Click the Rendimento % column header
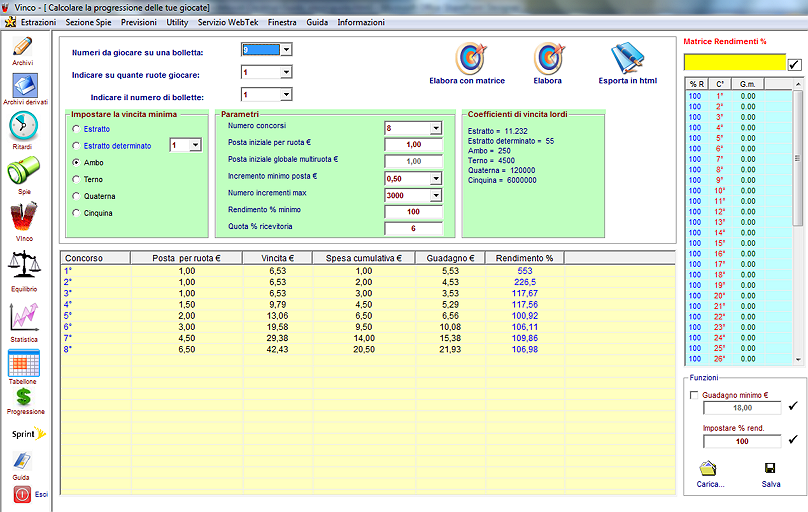Screen dimensions: 808x512 point(525,258)
